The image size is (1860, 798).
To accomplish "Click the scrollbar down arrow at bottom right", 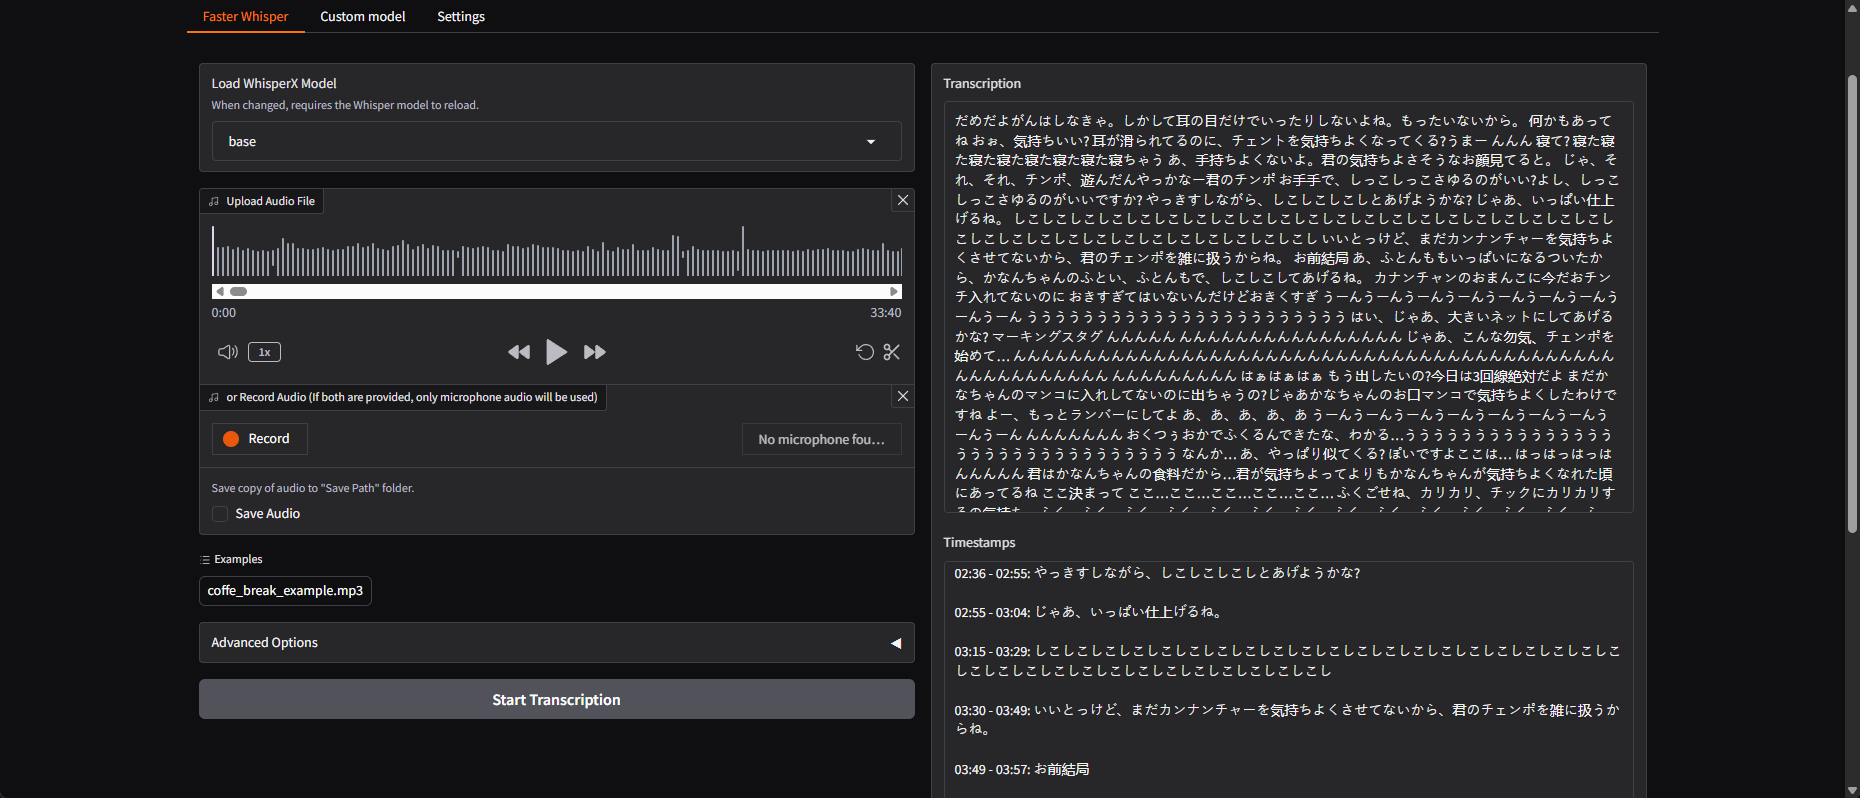I will point(1852,790).
